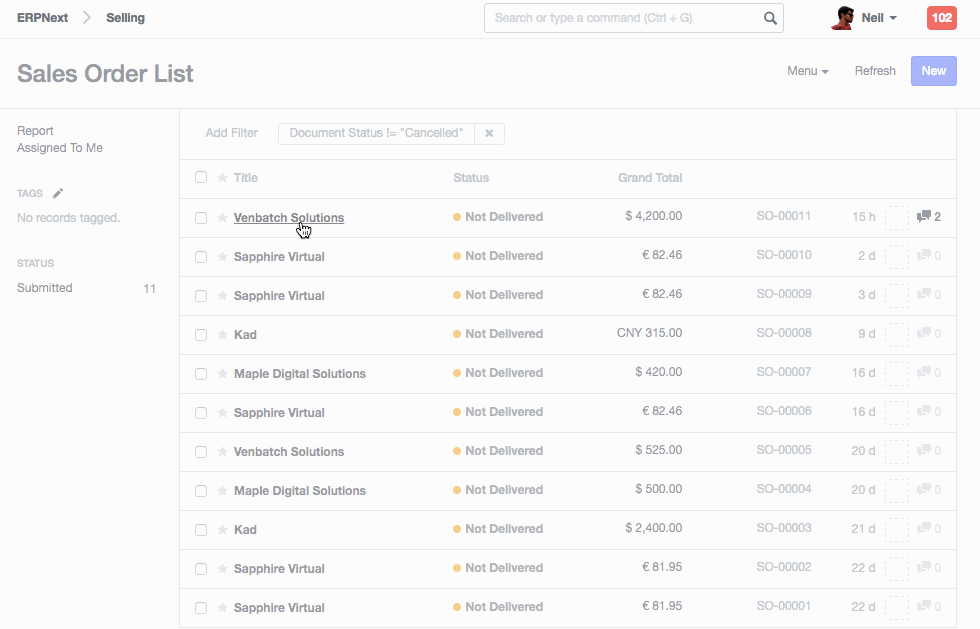
Task: Click assignment placeholder box for SO-00011
Action: click(x=897, y=218)
